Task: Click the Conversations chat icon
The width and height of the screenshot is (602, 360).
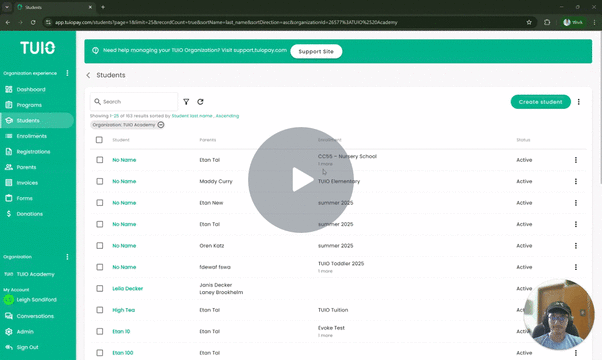Action: (9, 316)
